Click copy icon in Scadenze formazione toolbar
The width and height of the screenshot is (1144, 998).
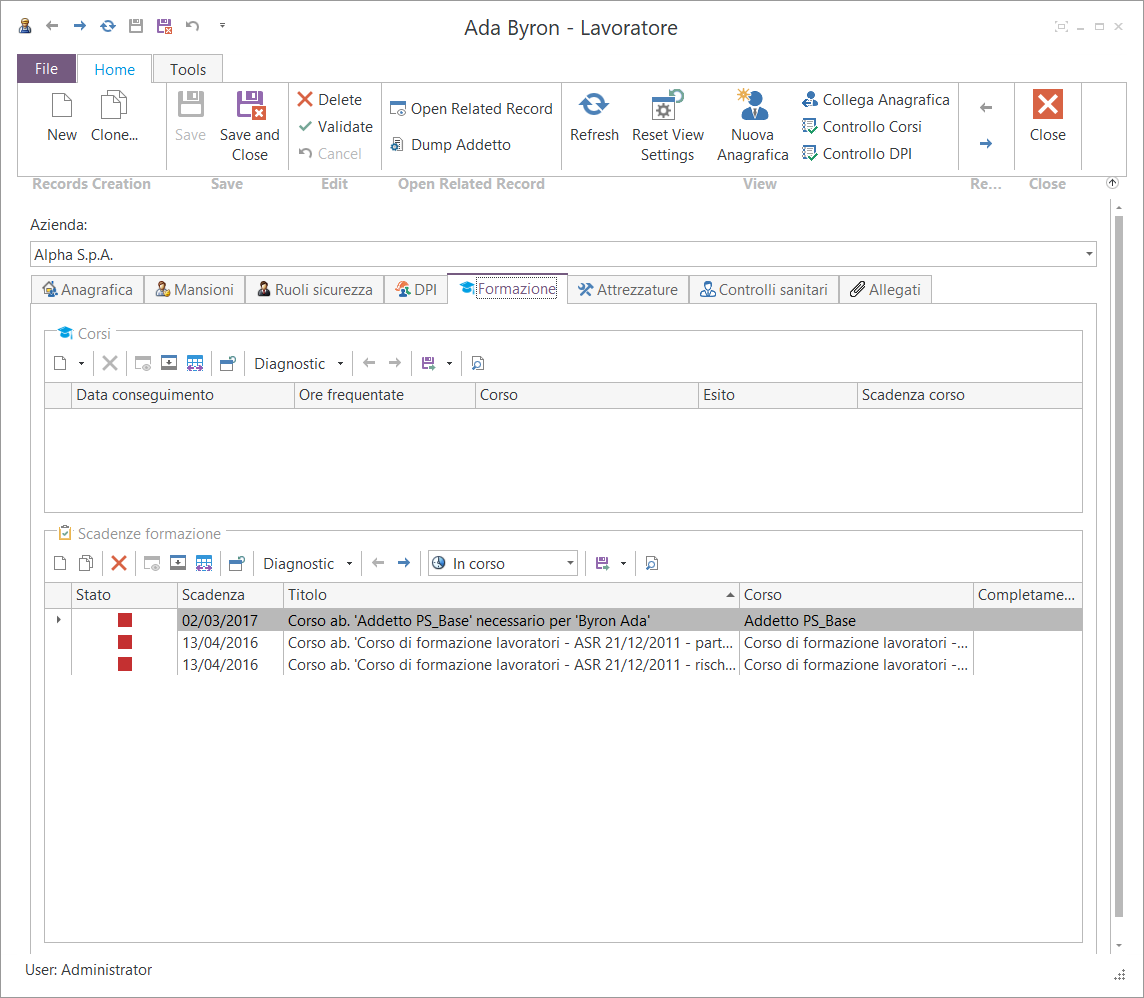(86, 563)
